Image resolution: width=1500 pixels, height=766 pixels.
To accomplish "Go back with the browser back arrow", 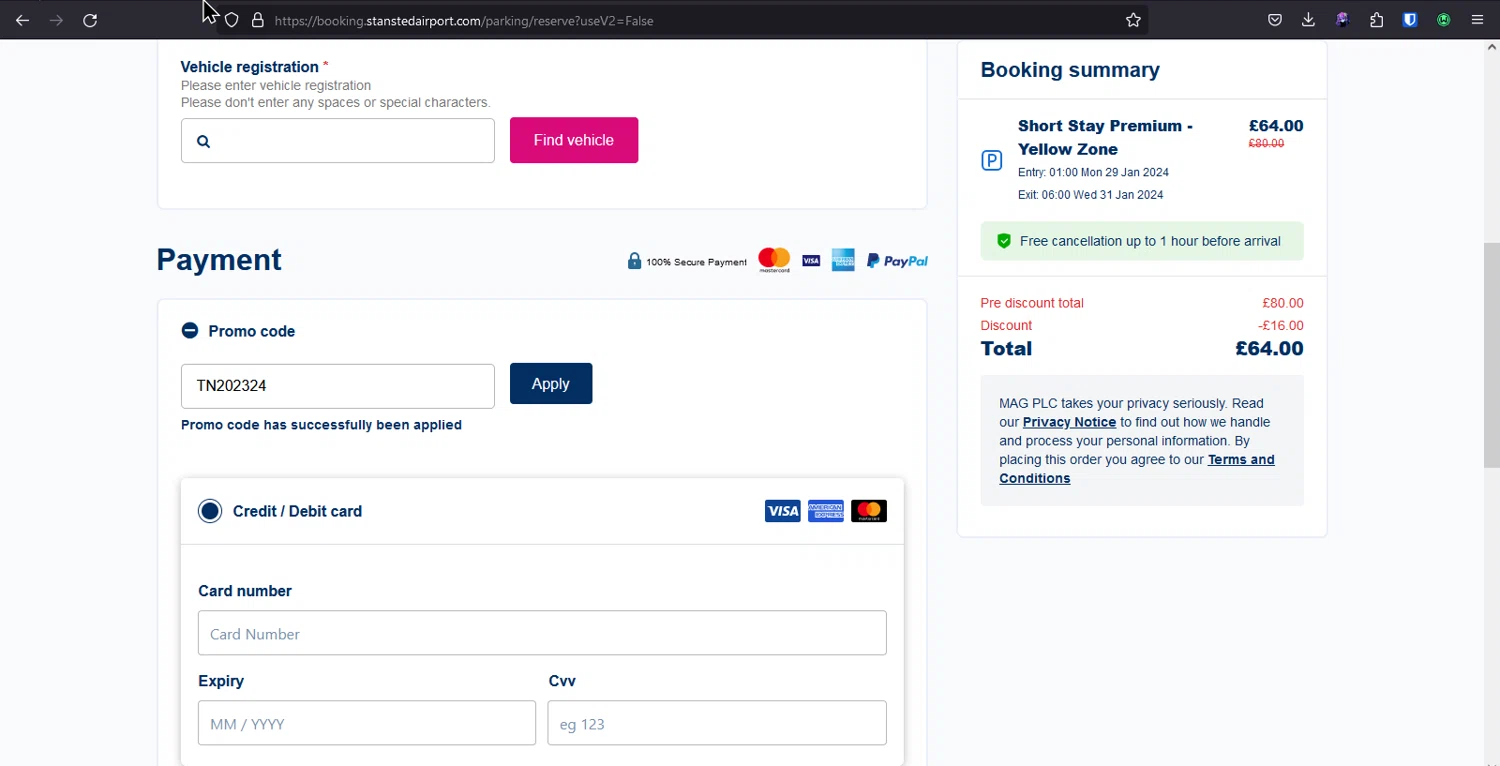I will click(x=22, y=20).
